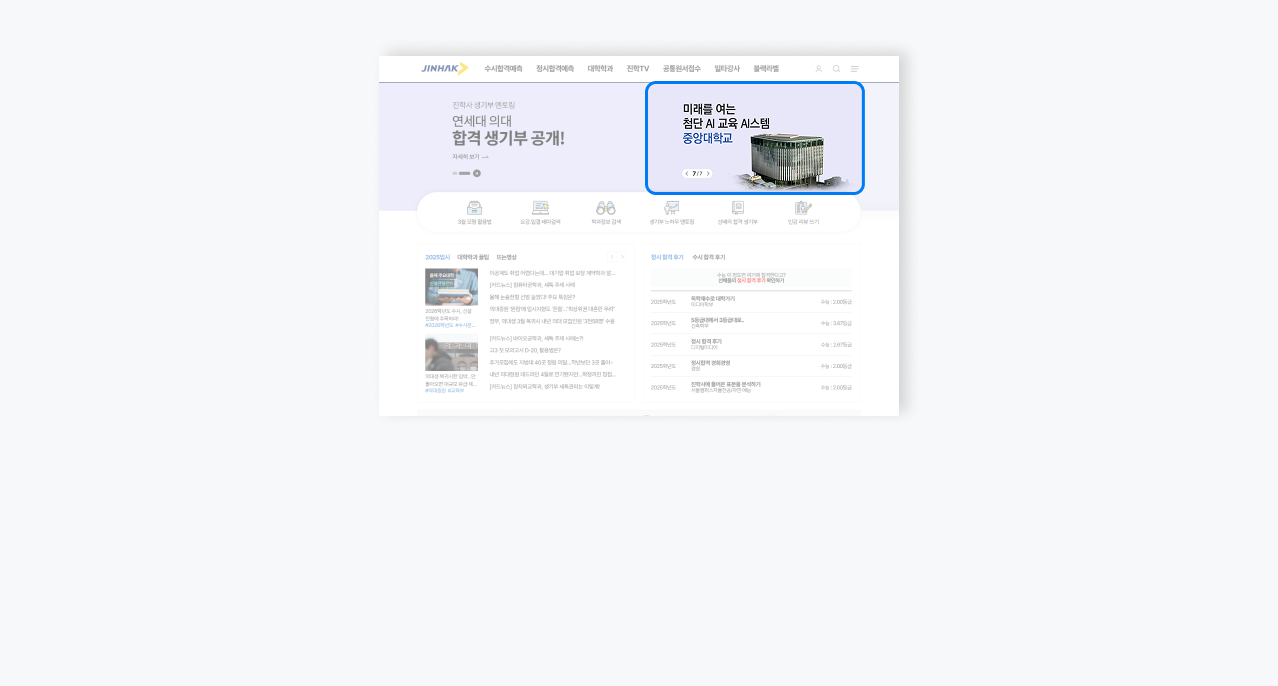
Task: Click the pause button on 연세대 의대 slider
Action: pos(477,173)
